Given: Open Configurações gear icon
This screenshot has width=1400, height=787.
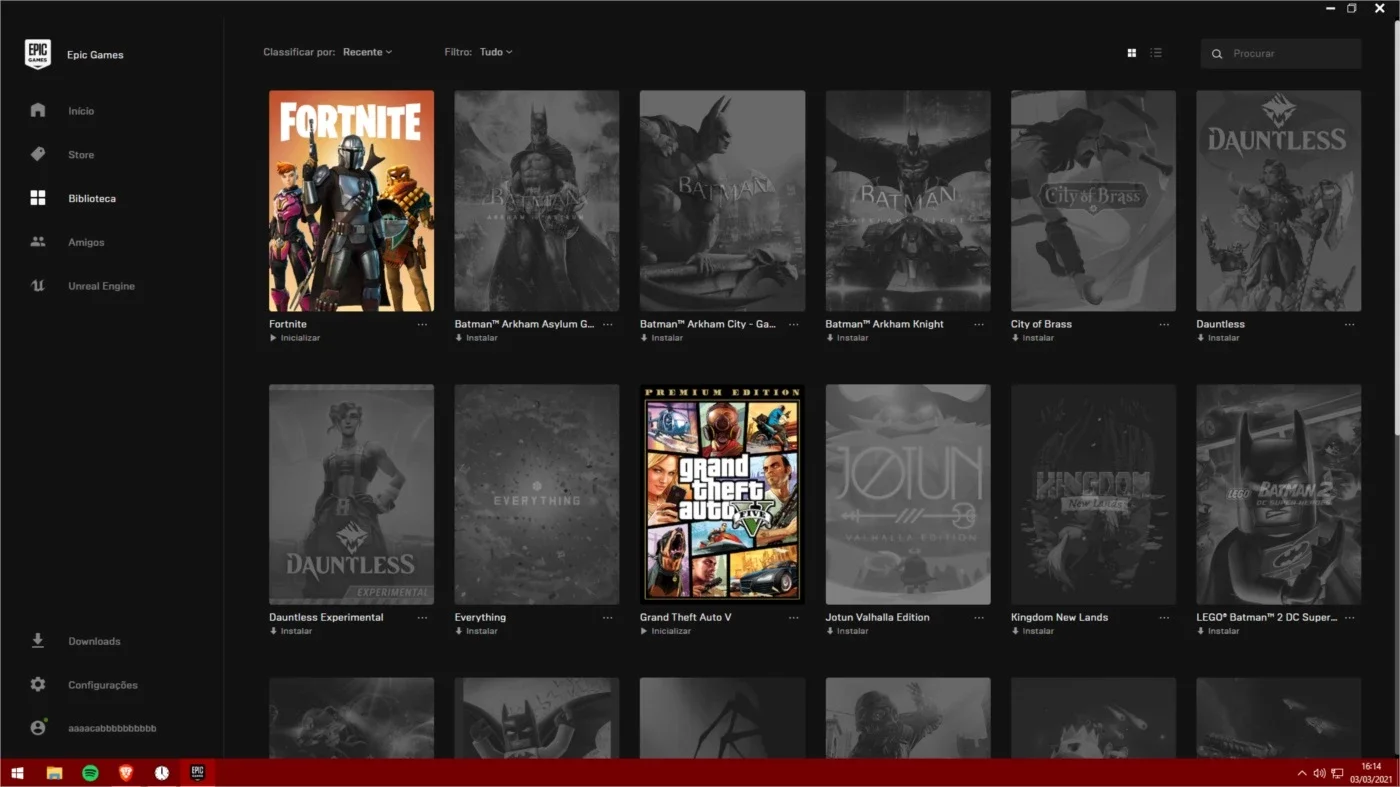Looking at the screenshot, I should coord(38,685).
